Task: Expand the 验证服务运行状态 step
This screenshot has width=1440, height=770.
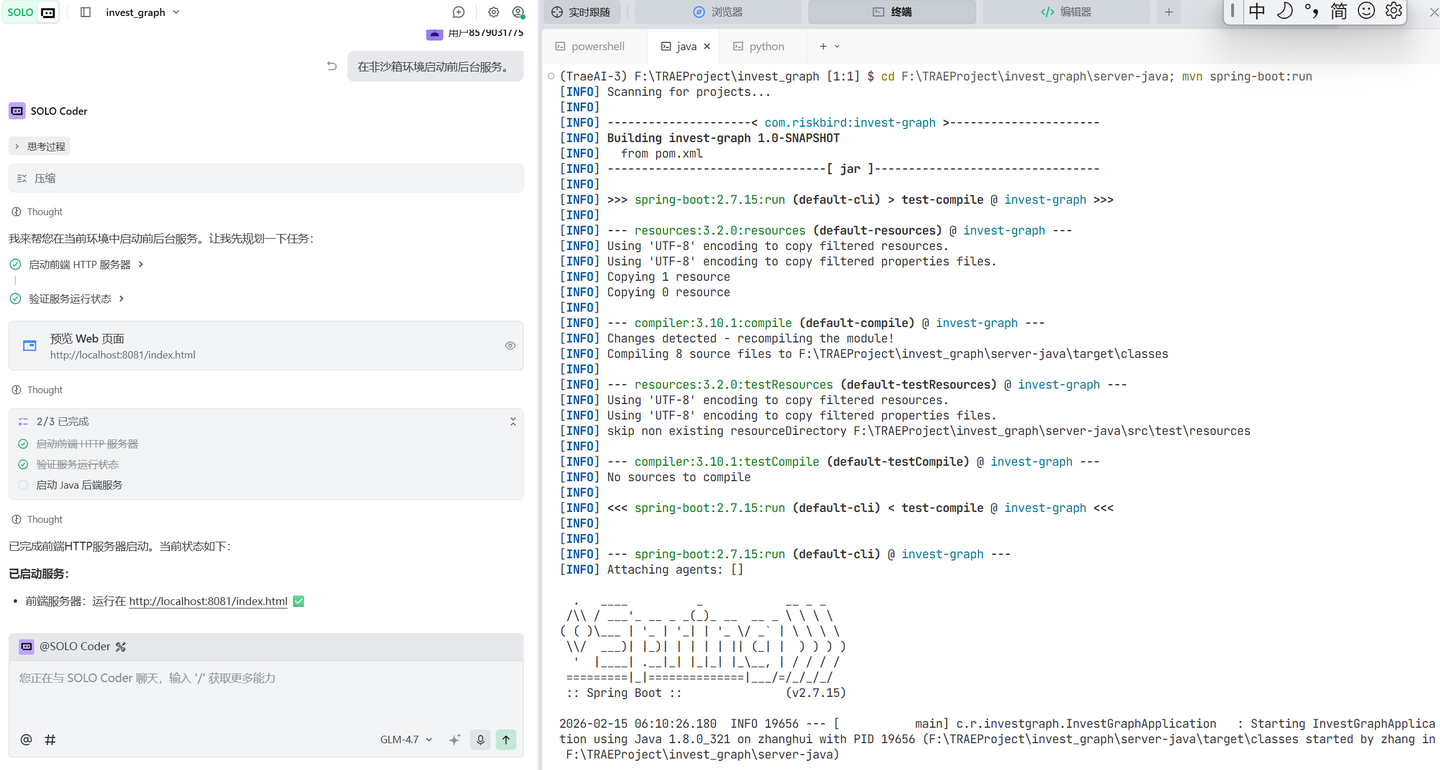Action: click(x=76, y=299)
